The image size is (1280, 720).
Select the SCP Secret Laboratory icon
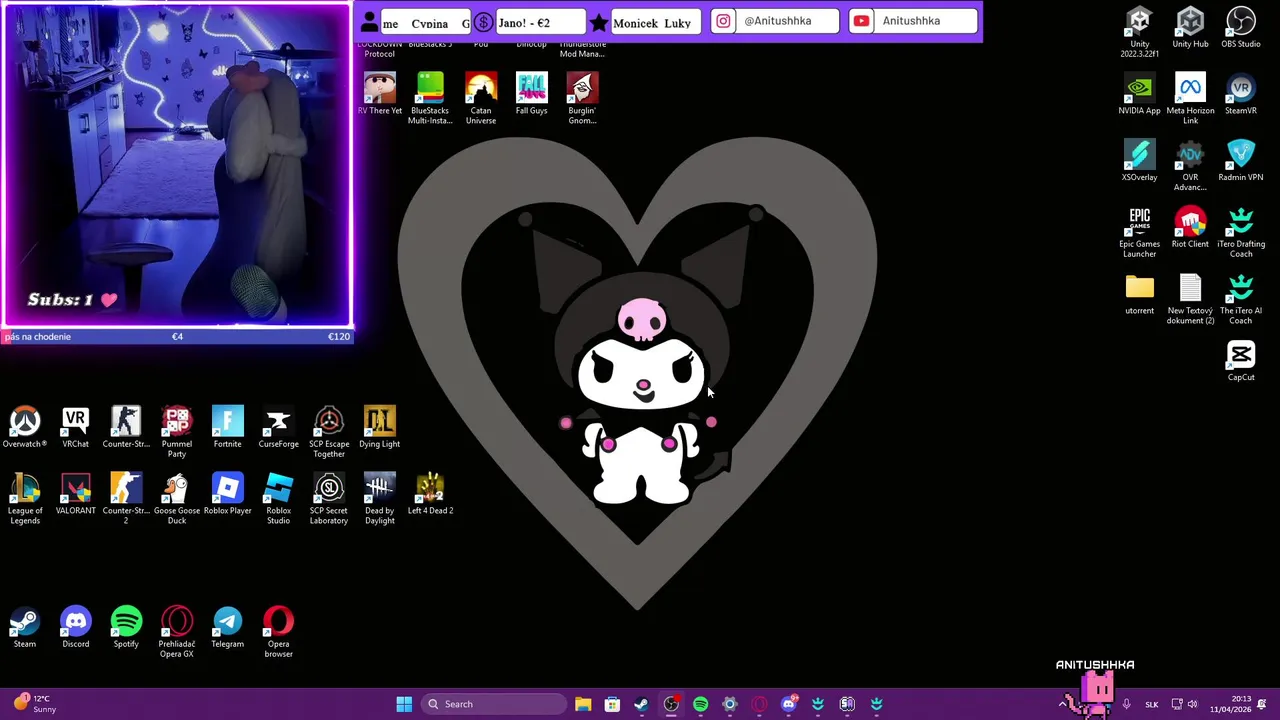[329, 499]
